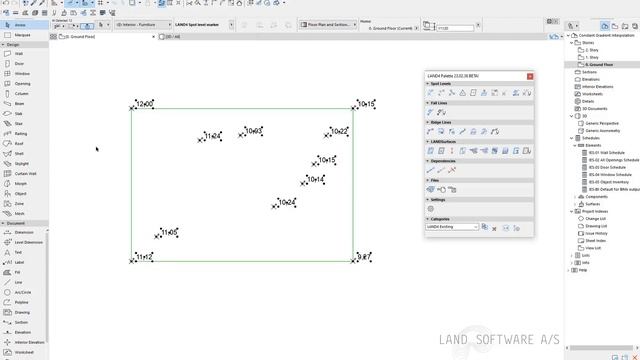Screen dimensions: 640x360
Task: Switch navigator to View Map mode
Action: click(615, 26)
